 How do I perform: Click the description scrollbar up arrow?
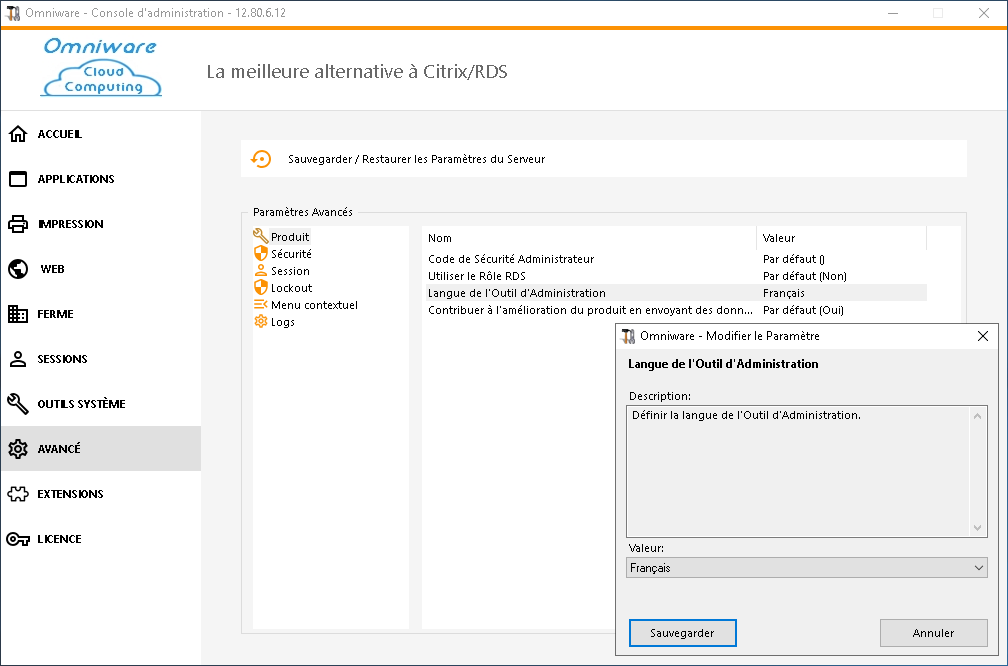[977, 416]
